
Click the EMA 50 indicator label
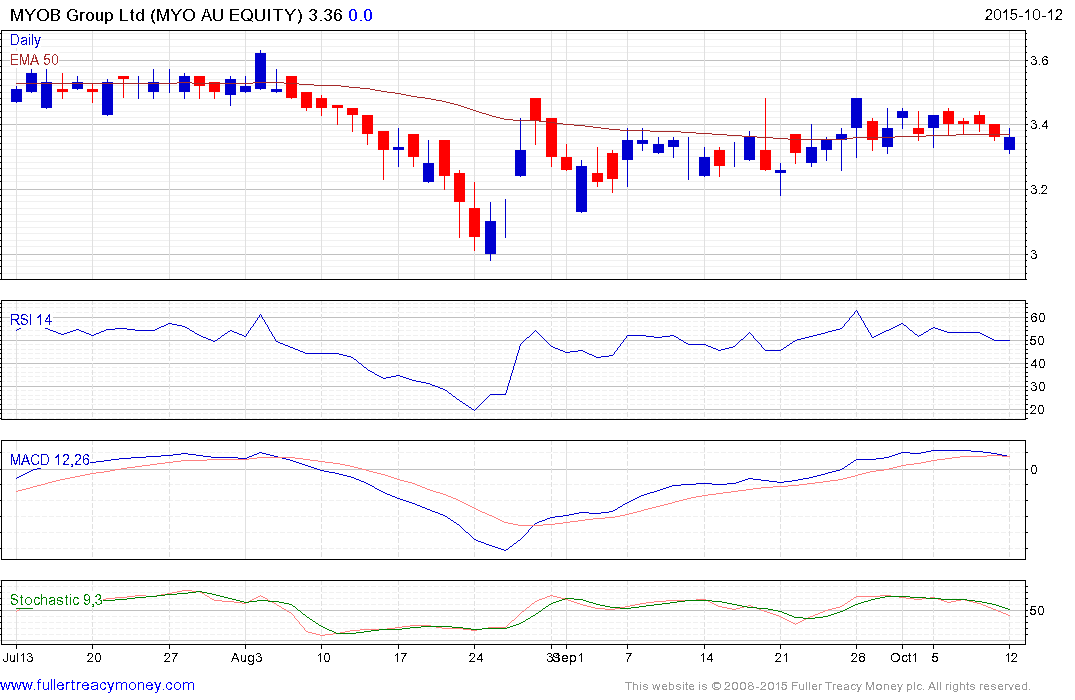[x=34, y=60]
